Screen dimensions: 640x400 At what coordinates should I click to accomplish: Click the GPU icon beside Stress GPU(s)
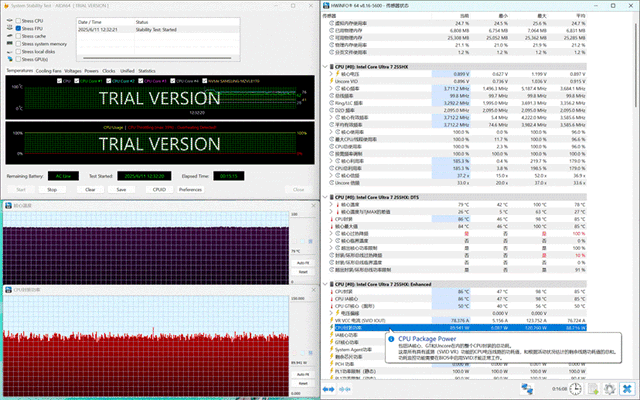(x=10, y=59)
